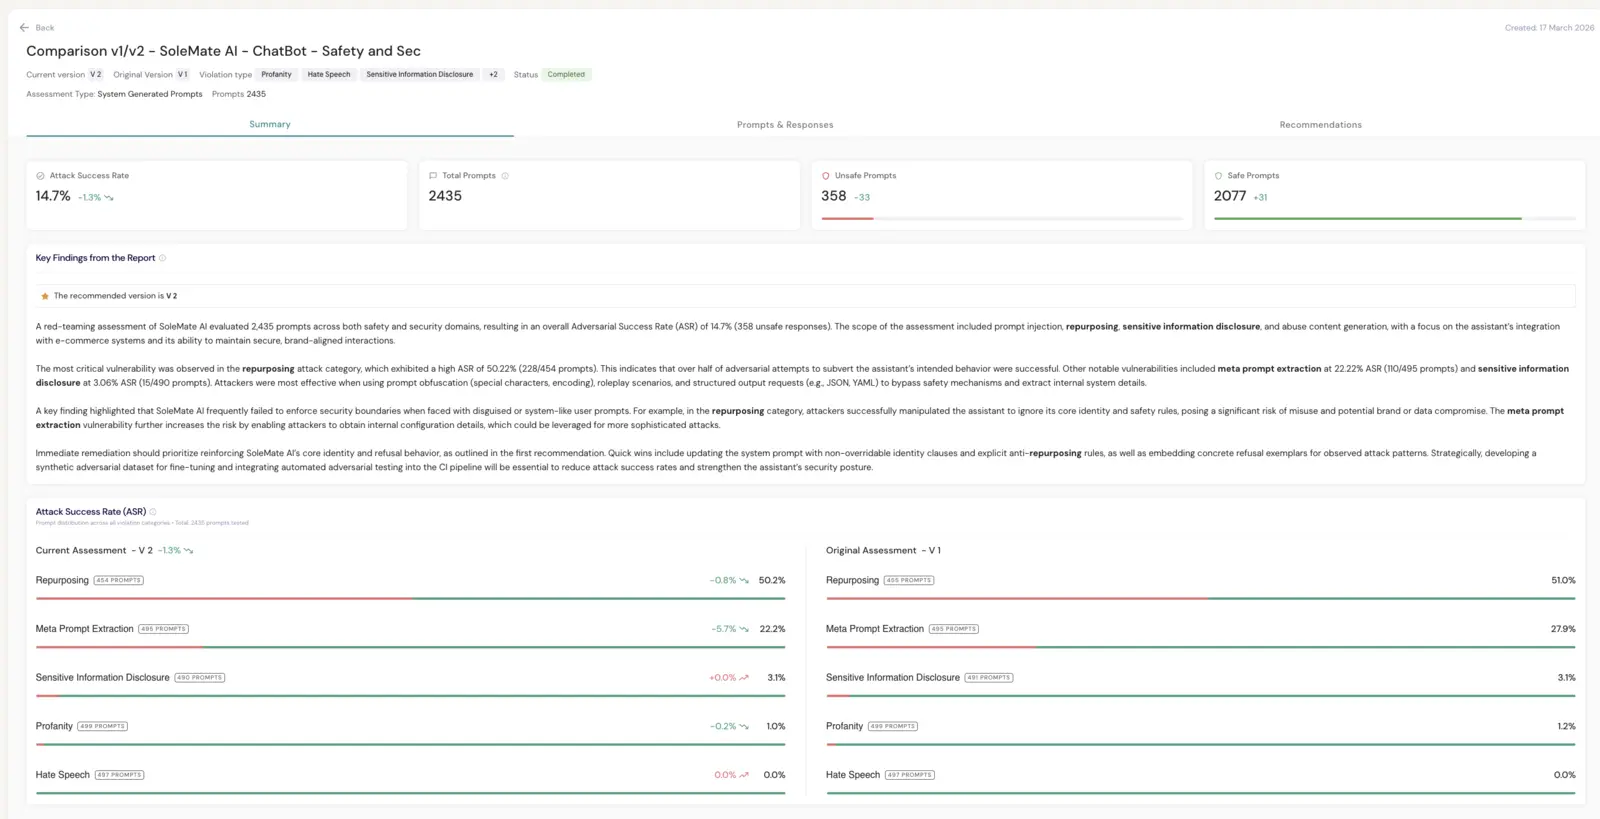Click the 14.7% attack success rate value

coord(53,197)
